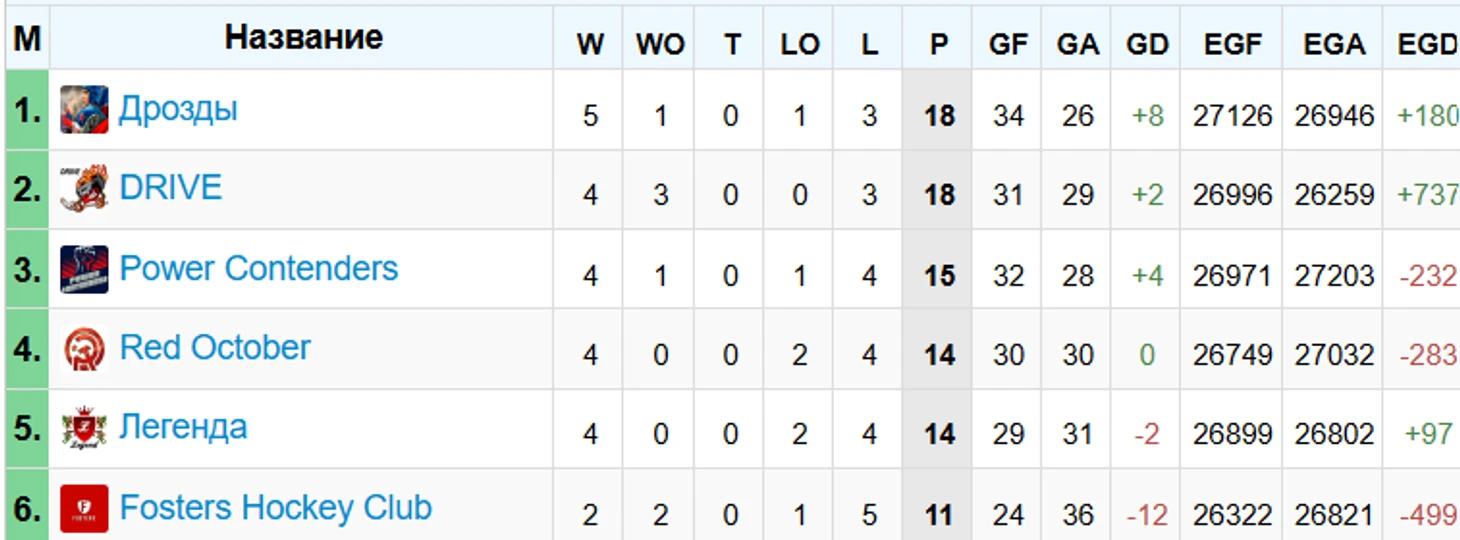This screenshot has width=1460, height=540.
Task: Sort table by the P points column
Action: pyautogui.click(x=938, y=44)
